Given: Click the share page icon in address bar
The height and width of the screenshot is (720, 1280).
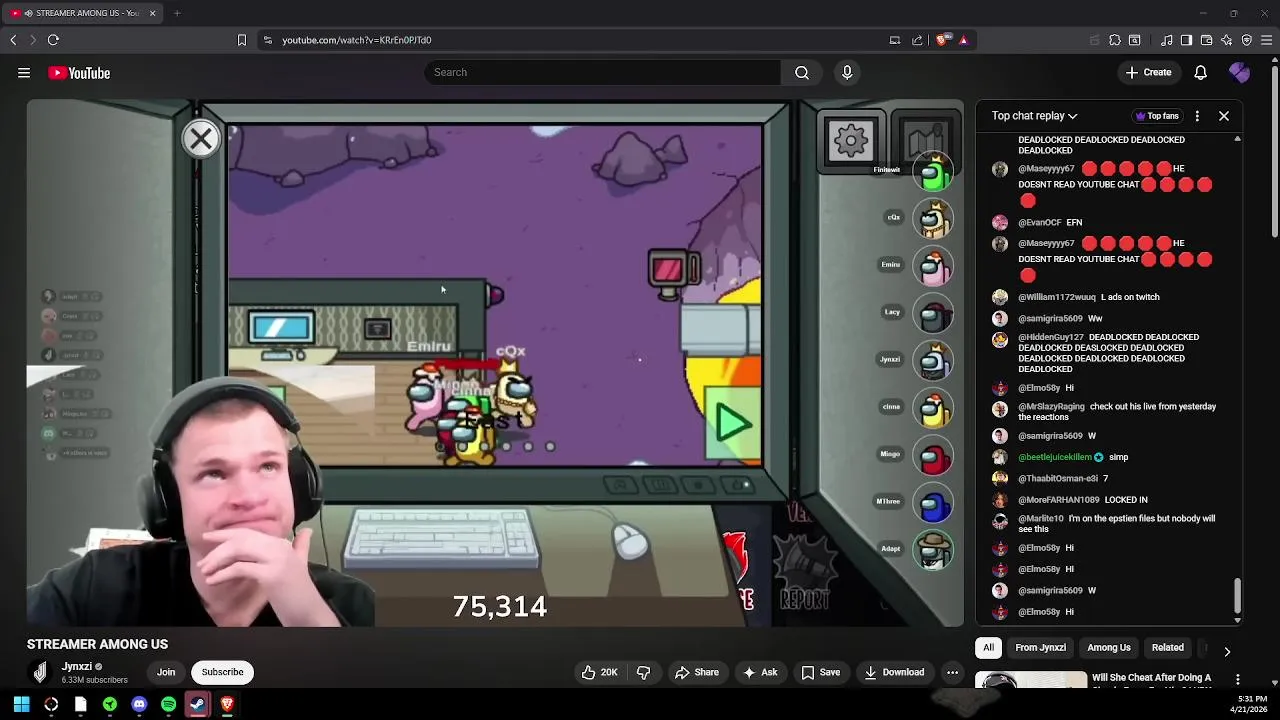Looking at the screenshot, I should (x=917, y=40).
